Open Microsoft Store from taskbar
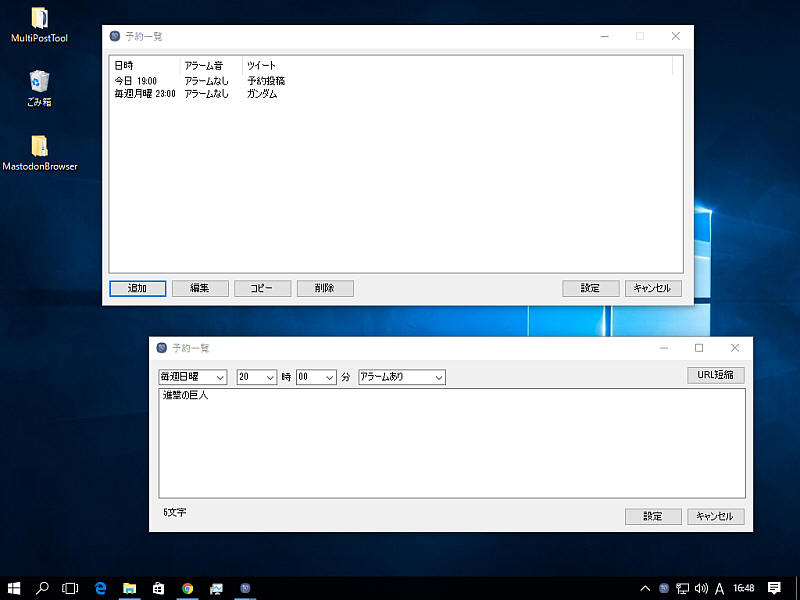Image resolution: width=800 pixels, height=600 pixels. [x=159, y=588]
